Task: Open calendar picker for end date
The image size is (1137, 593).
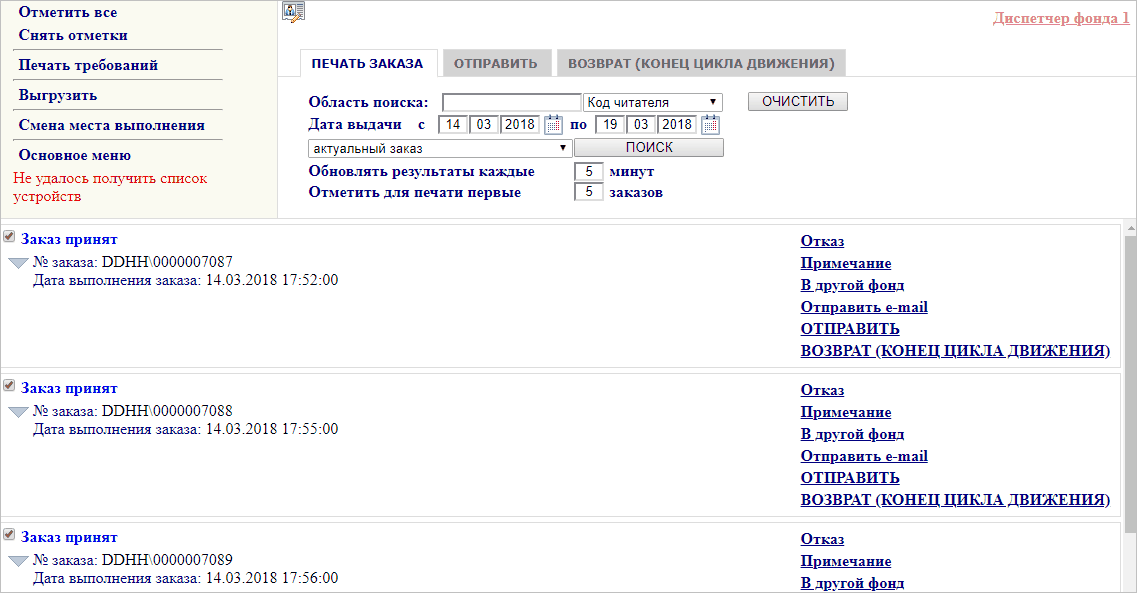Action: 710,125
